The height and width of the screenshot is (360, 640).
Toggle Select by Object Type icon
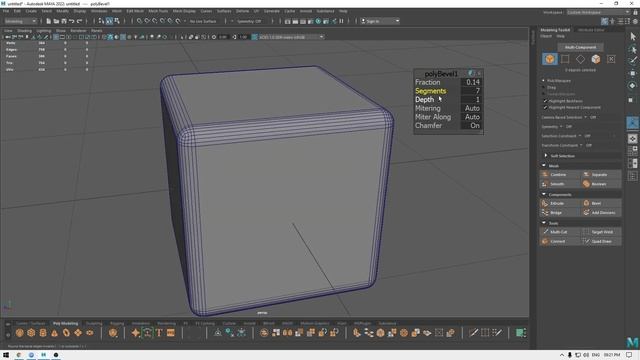(x=109, y=21)
